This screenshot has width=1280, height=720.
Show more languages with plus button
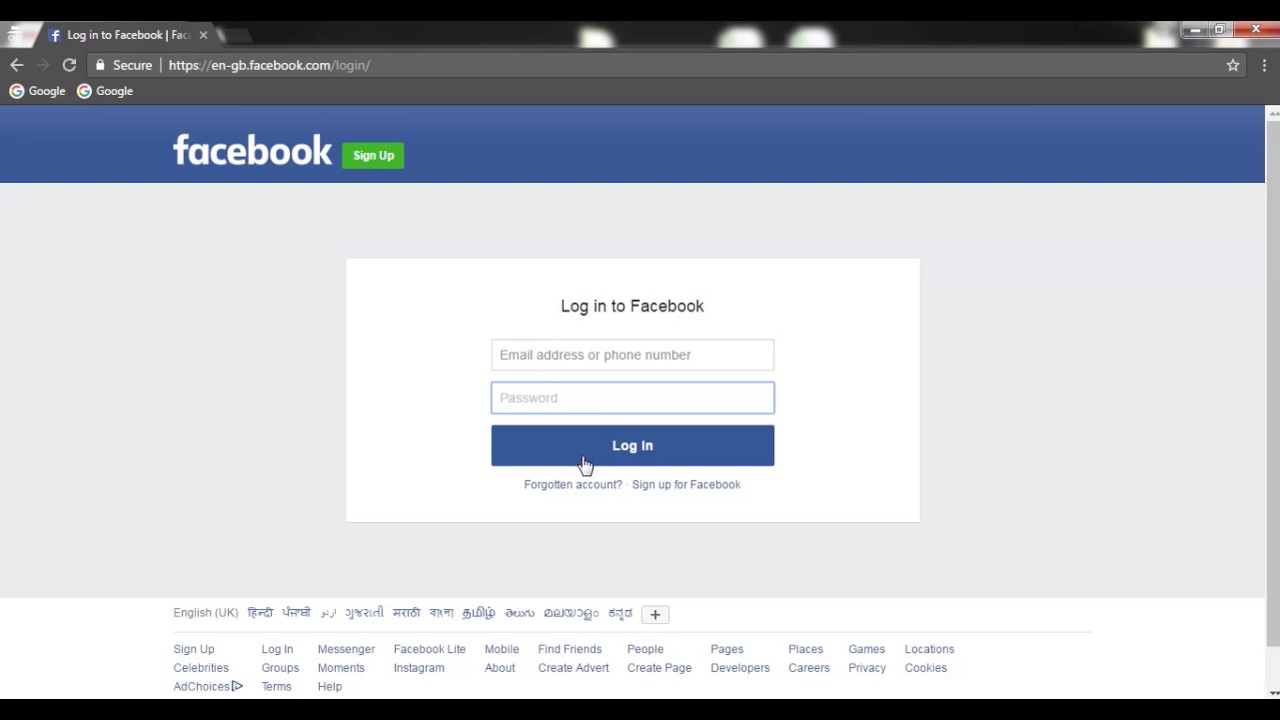click(655, 614)
